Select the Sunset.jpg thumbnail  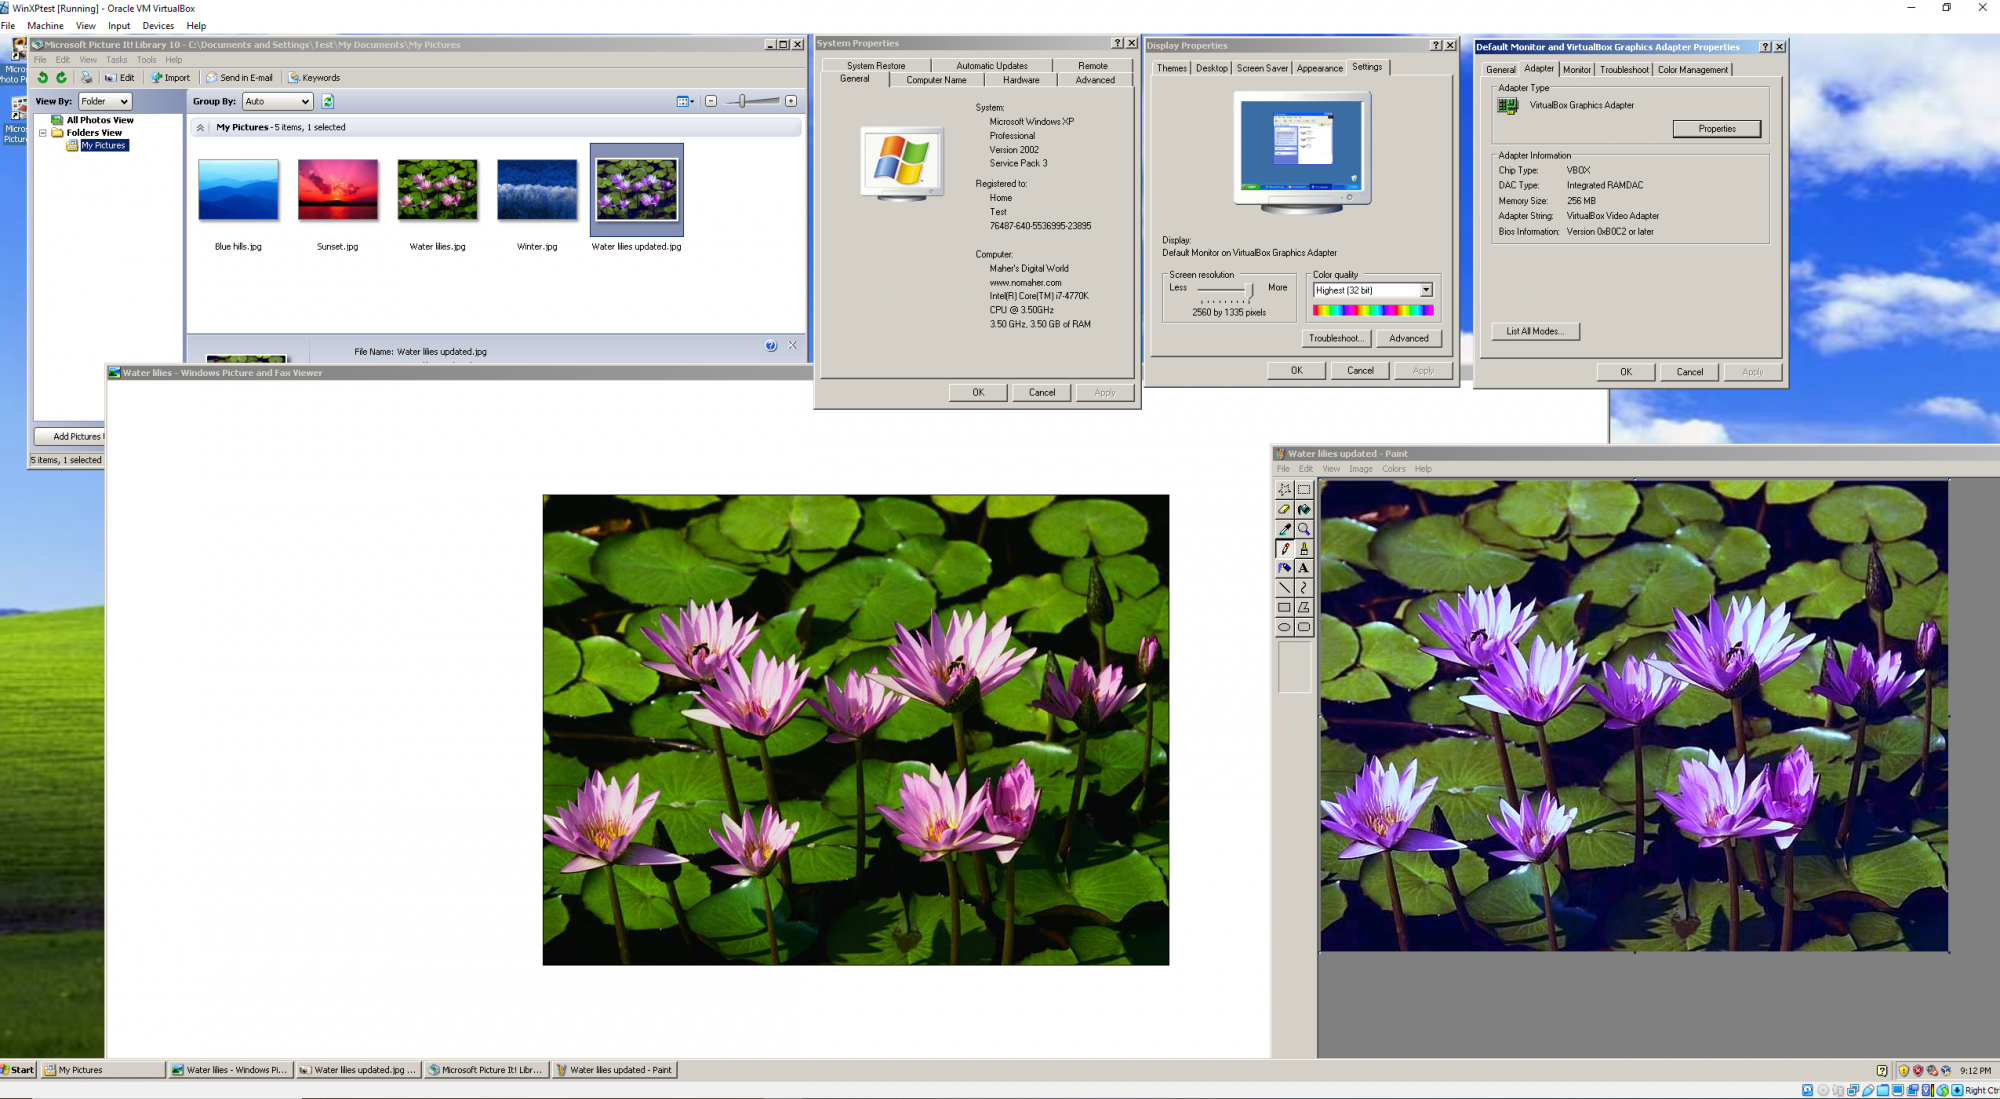(338, 190)
